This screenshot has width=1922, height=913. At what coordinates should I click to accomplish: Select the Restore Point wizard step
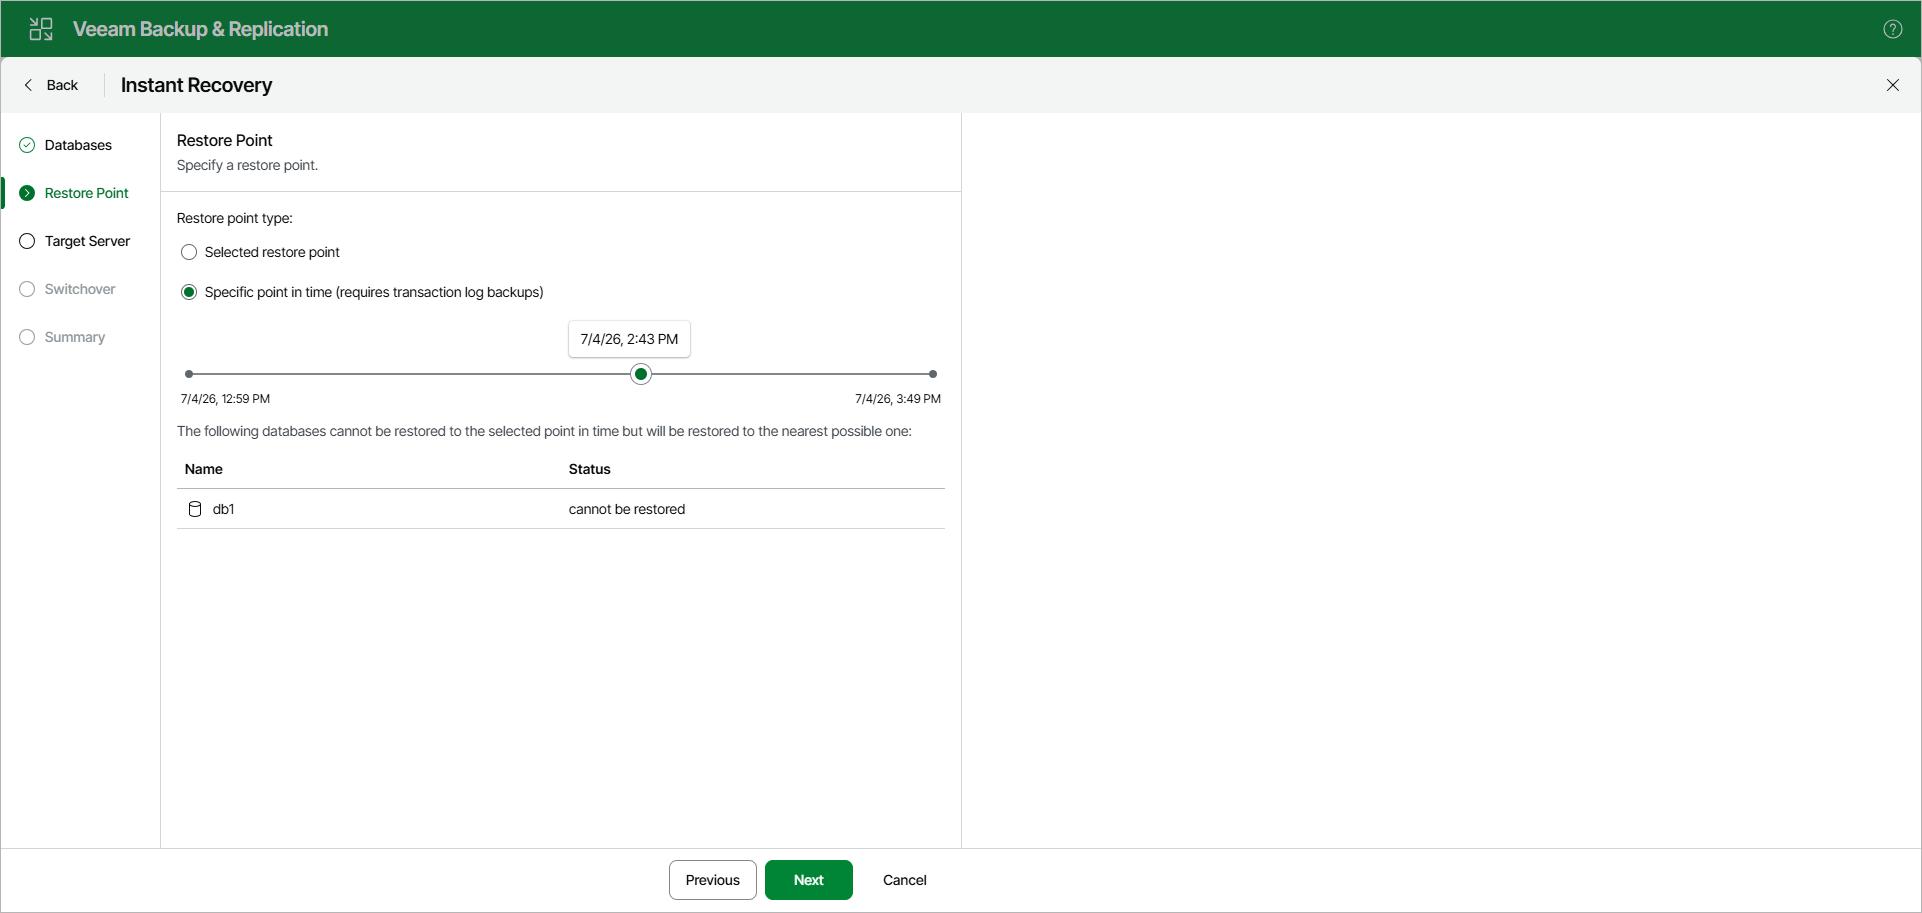click(86, 193)
